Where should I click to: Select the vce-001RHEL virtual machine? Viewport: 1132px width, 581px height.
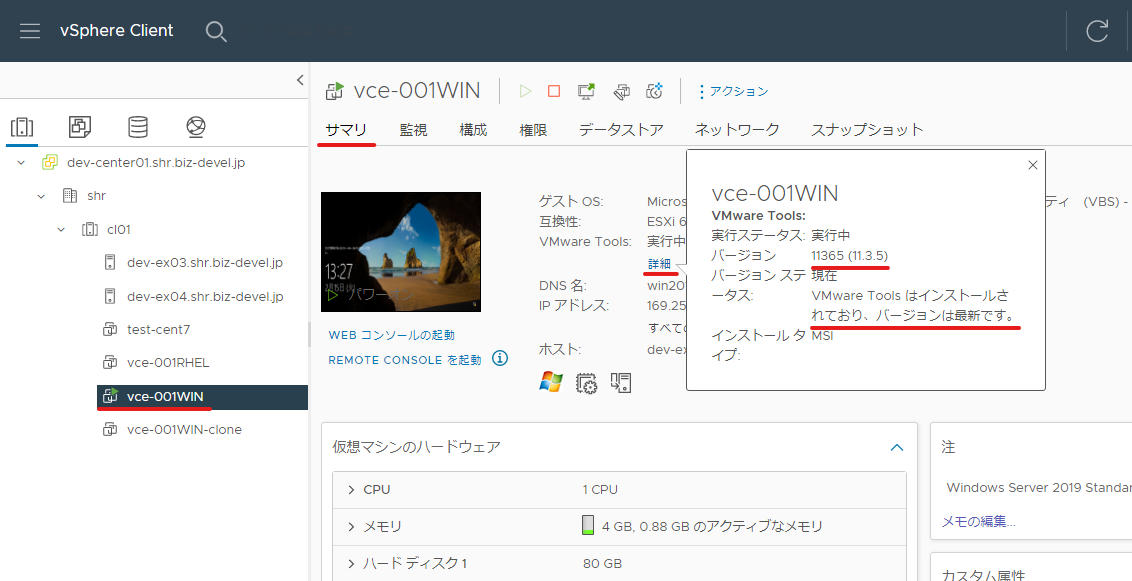(167, 362)
